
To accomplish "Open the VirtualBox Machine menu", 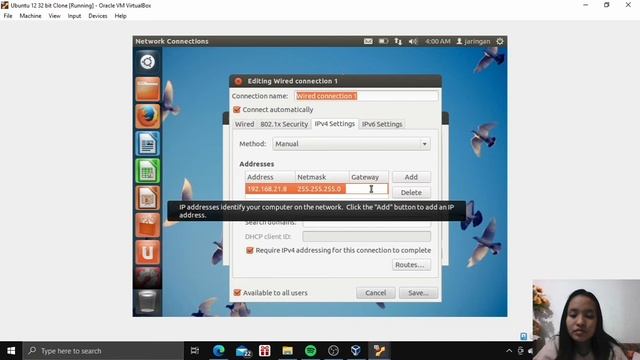I will (30, 16).
